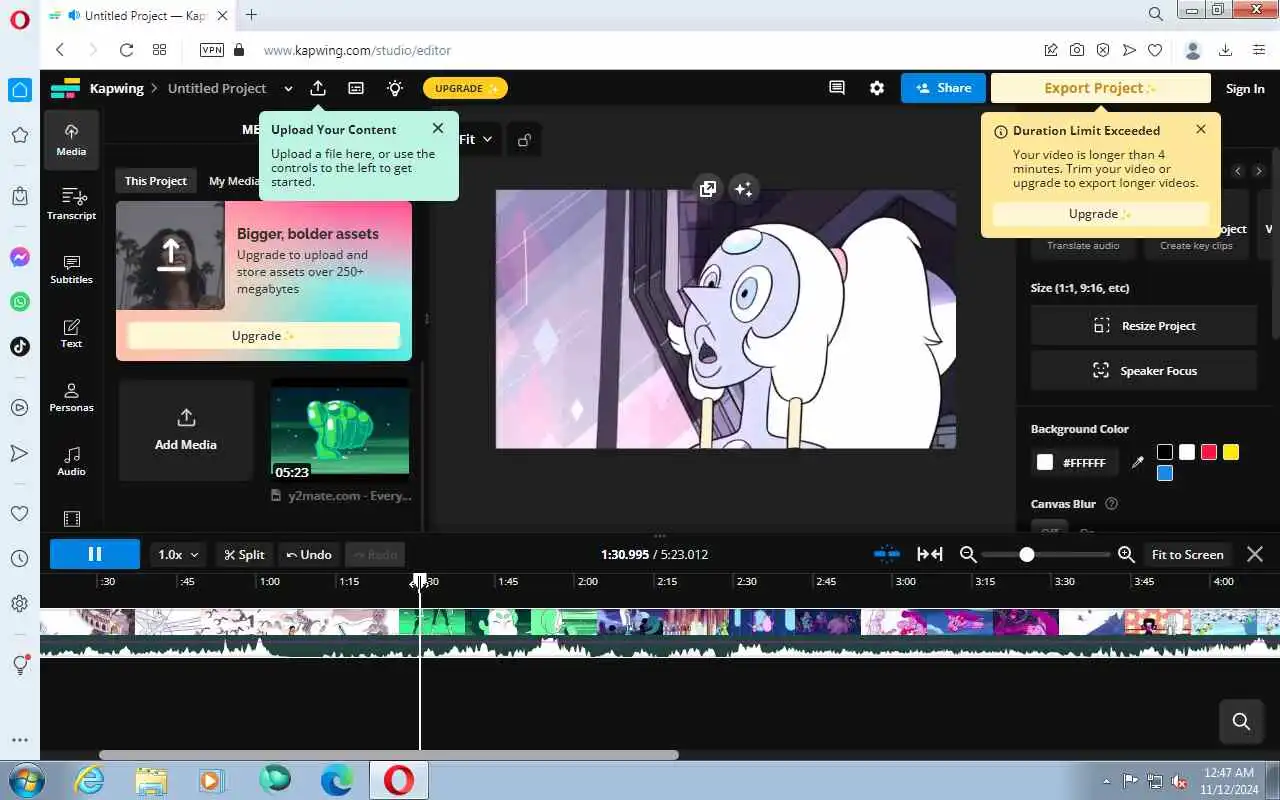Toggle timeline snapping icon

coord(887,554)
